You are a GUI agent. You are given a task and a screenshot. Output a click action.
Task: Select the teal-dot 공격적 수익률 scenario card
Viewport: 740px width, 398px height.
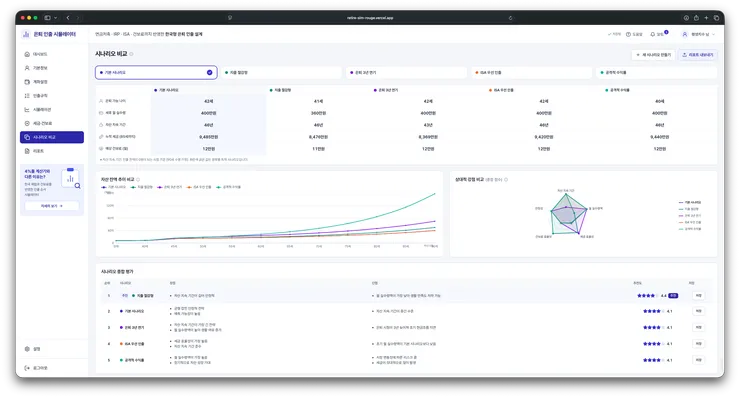tap(656, 72)
